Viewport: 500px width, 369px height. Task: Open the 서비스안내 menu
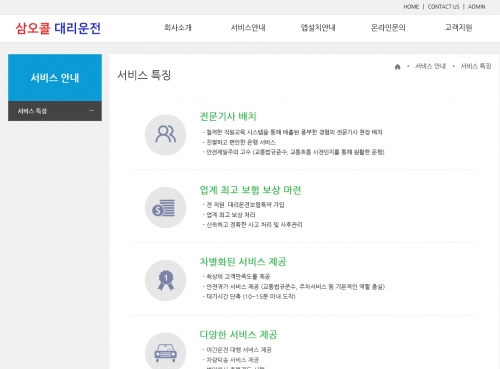(248, 28)
